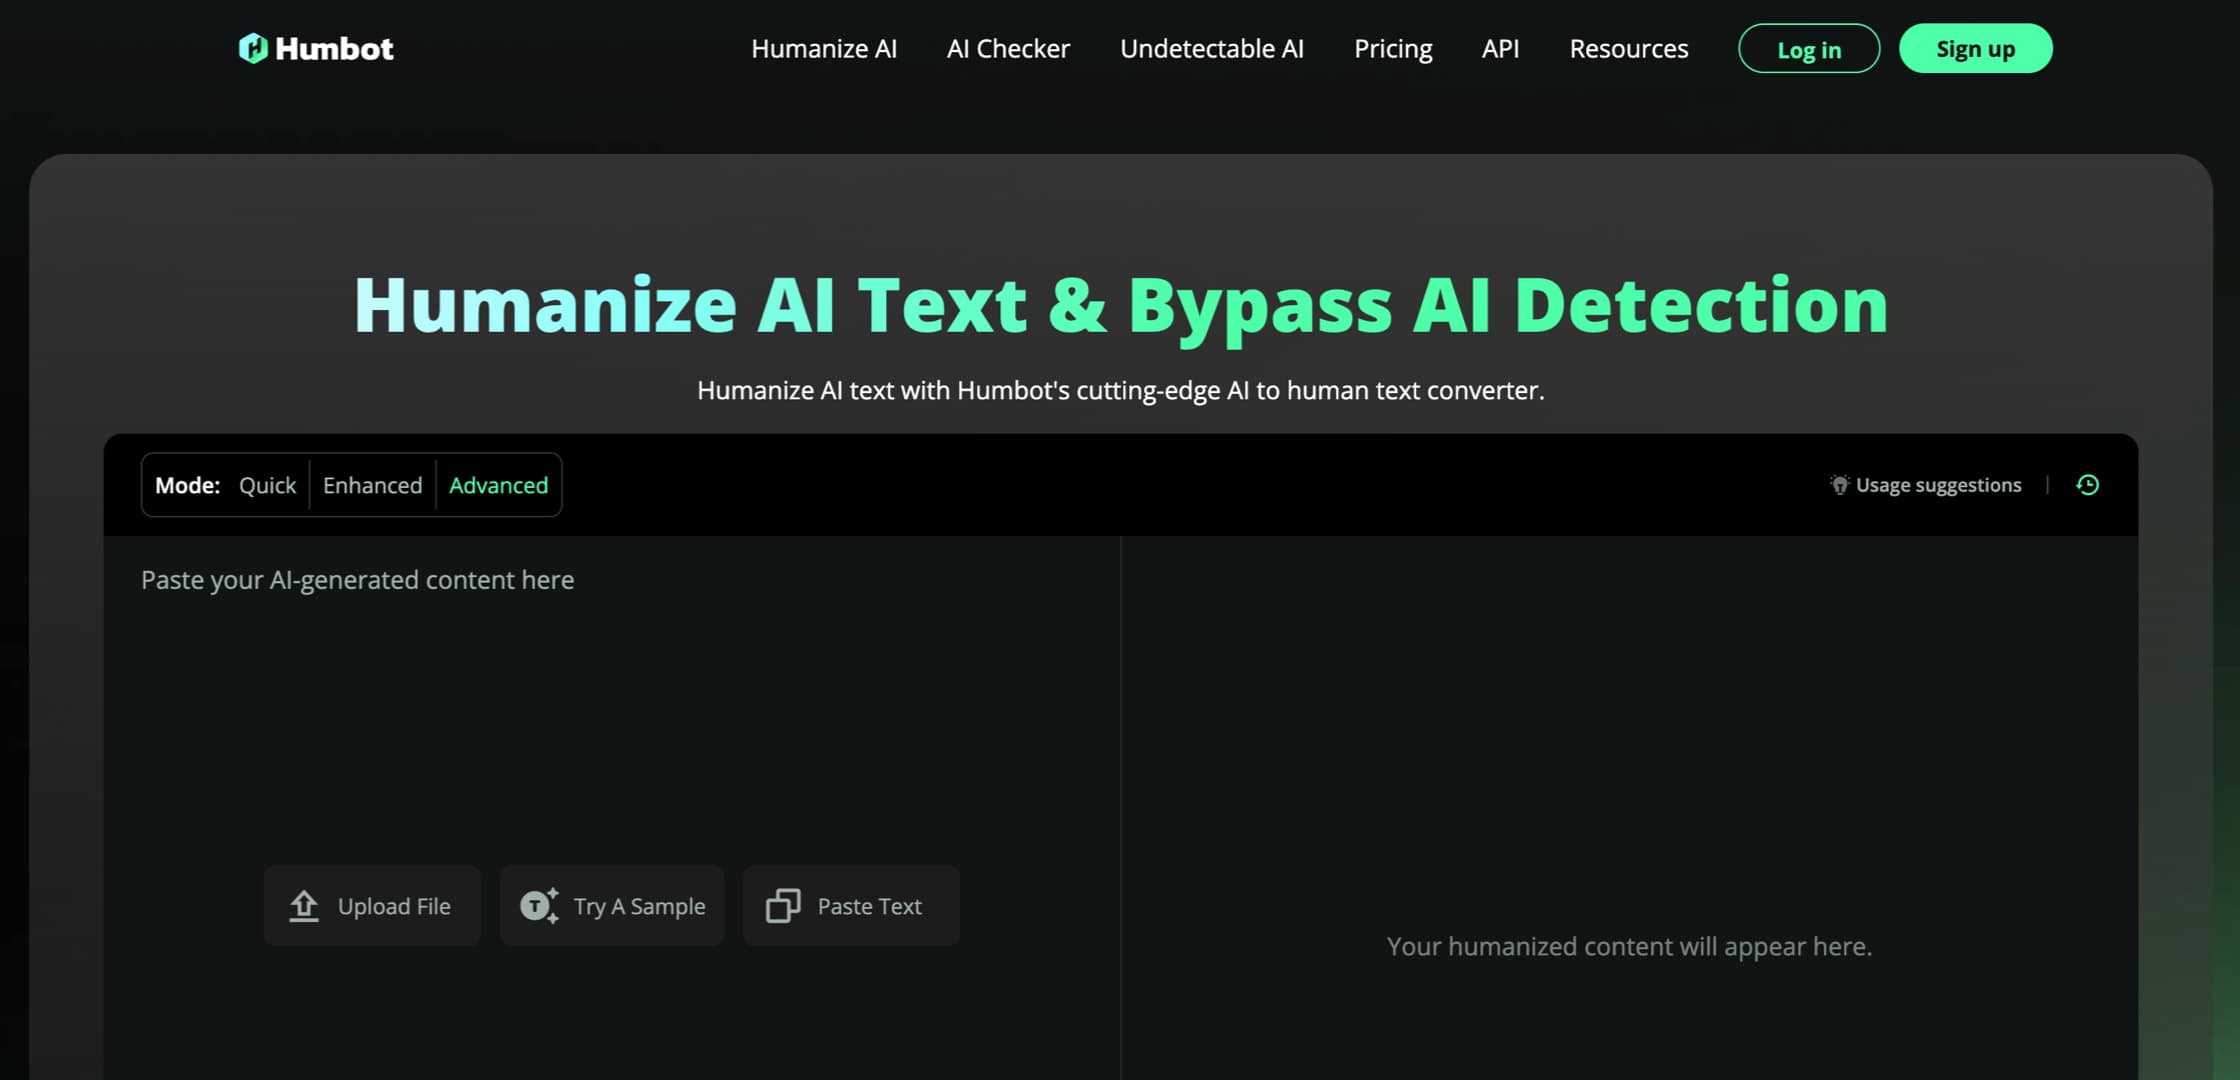This screenshot has height=1080, width=2240.
Task: Go to Undetectable AI page
Action: pos(1212,49)
